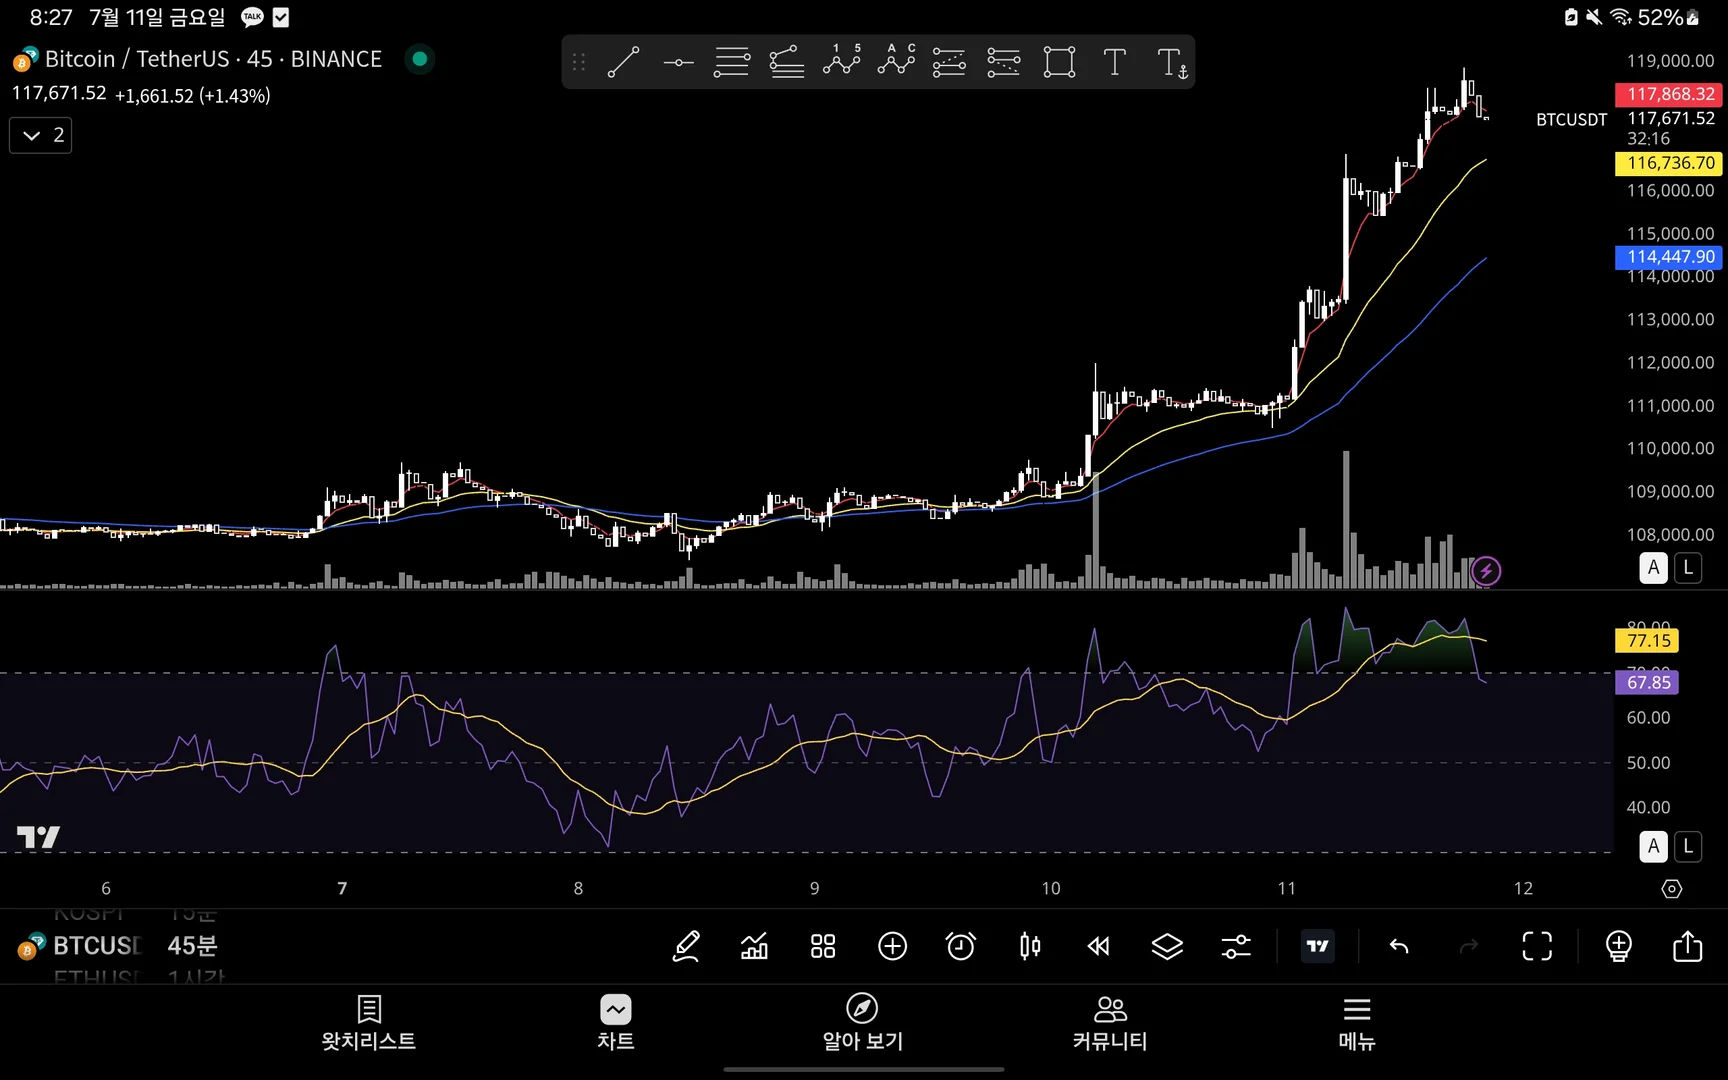Open the 45분 interval picker
1728x1080 pixels.
pyautogui.click(x=193, y=945)
